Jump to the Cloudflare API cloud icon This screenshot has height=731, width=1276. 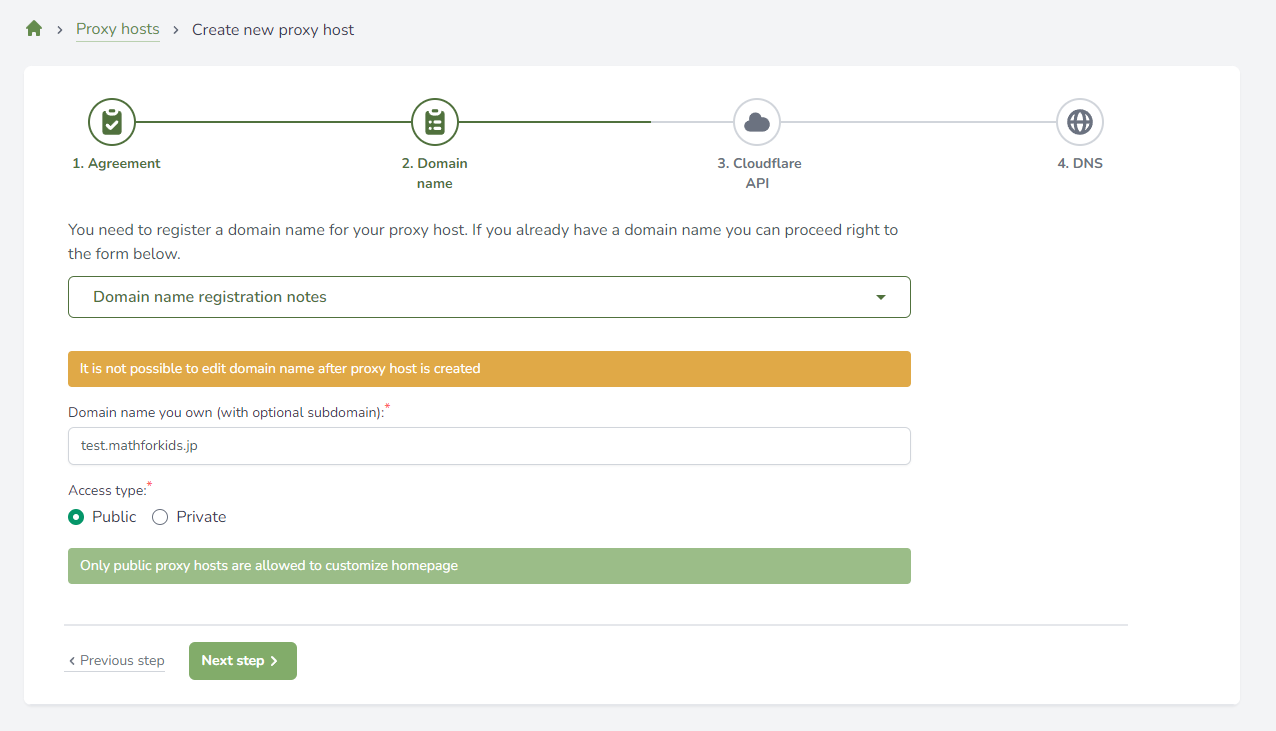click(x=757, y=122)
